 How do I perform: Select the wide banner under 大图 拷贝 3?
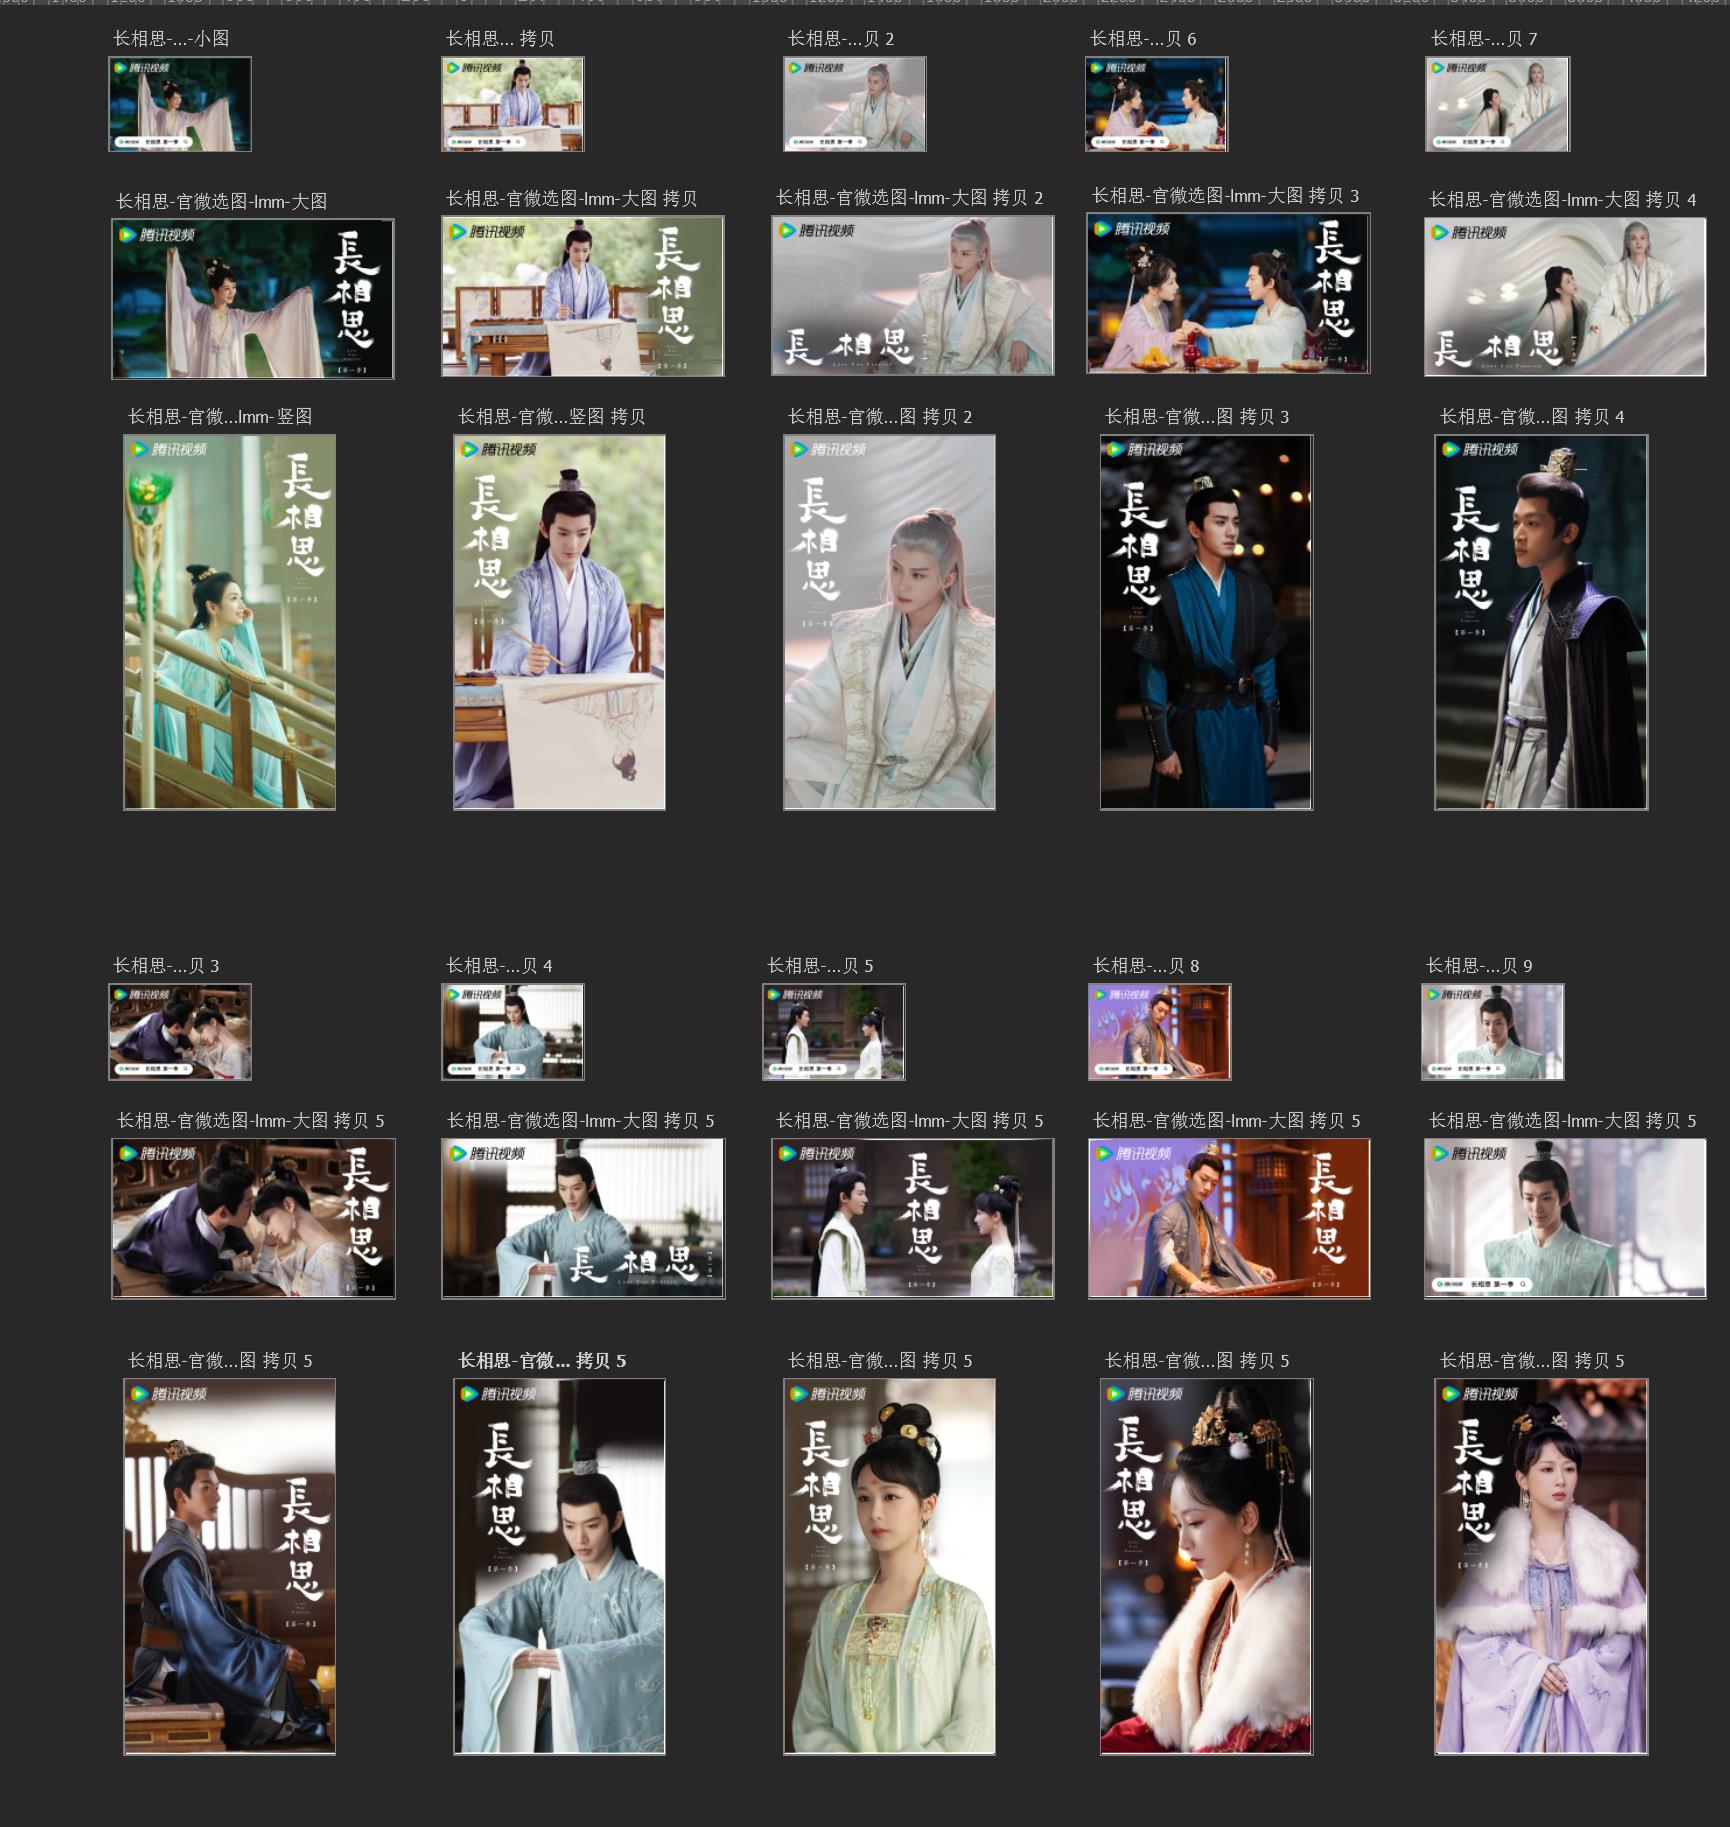tap(1229, 293)
